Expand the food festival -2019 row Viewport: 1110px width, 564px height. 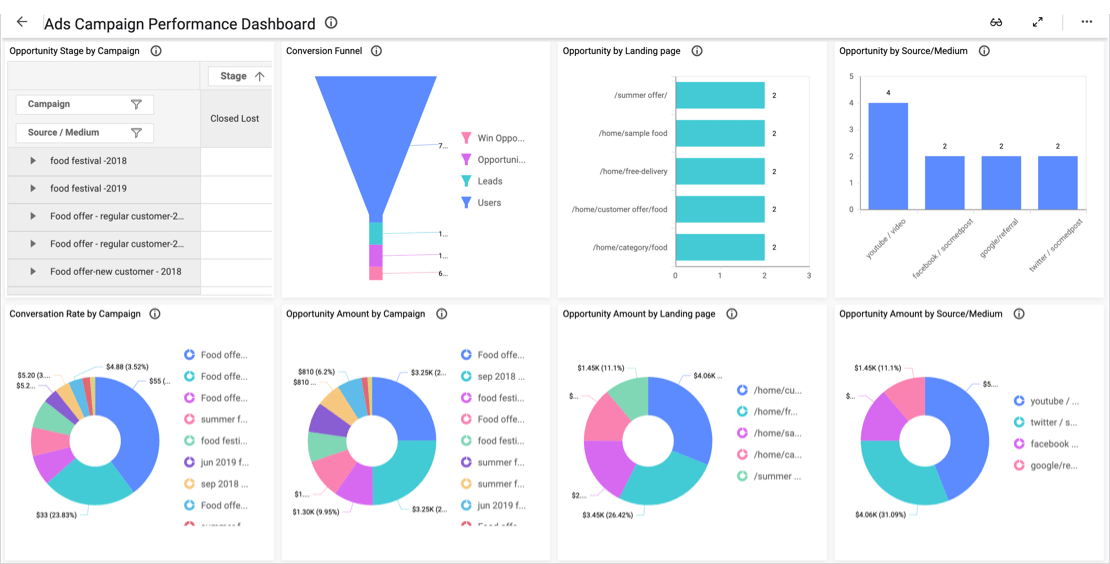point(33,189)
